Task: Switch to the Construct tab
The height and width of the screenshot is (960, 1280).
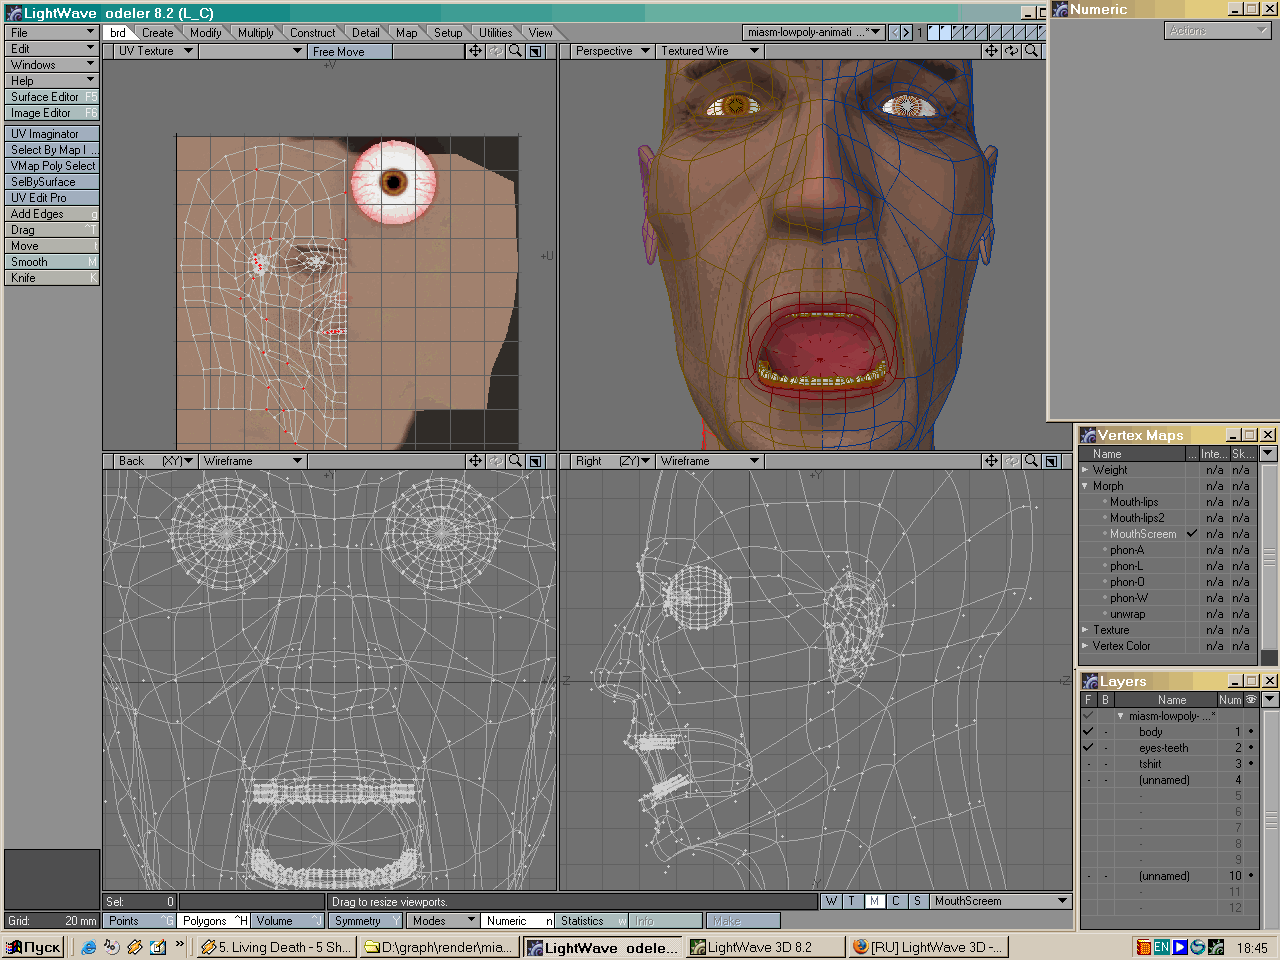Action: point(312,33)
